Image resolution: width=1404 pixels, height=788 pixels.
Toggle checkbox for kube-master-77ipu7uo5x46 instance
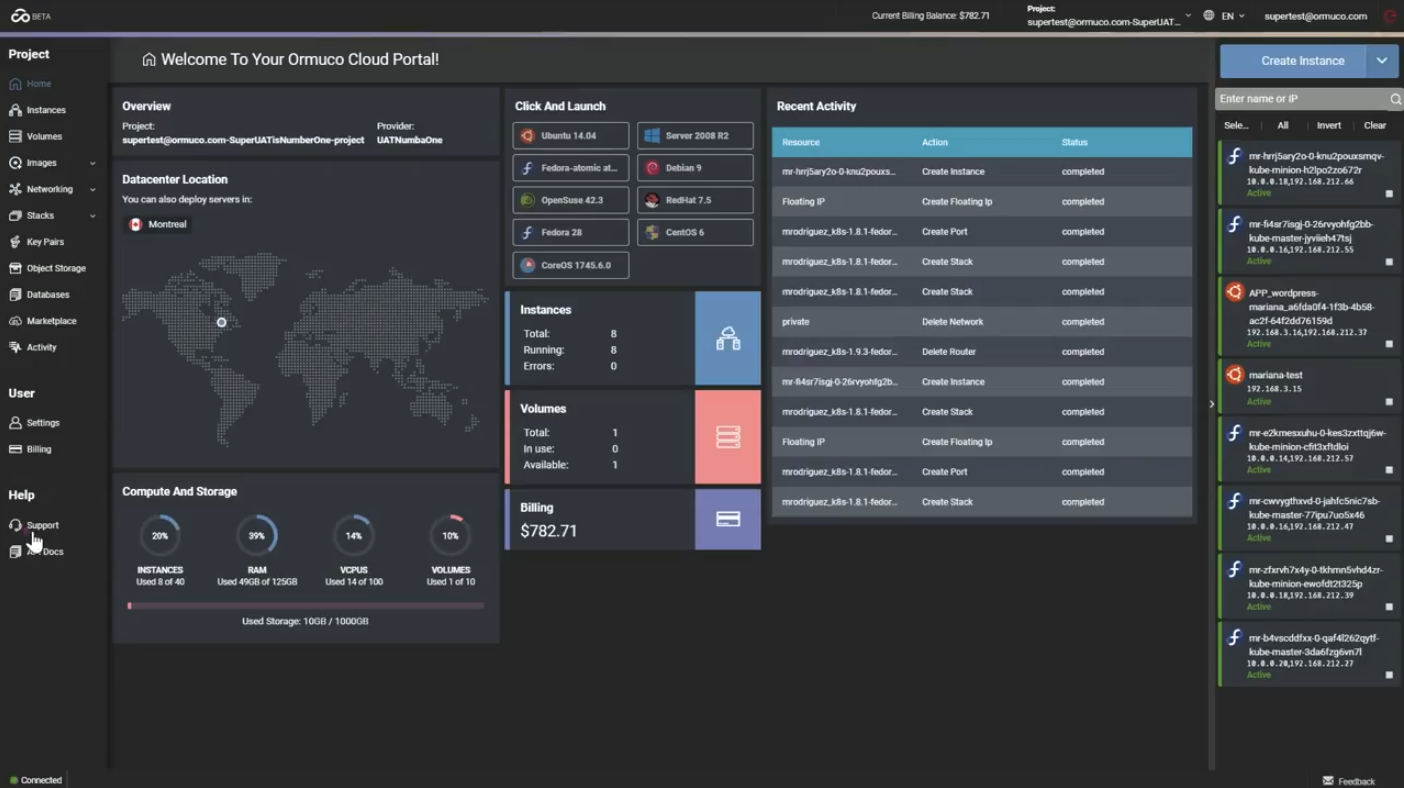[1389, 539]
